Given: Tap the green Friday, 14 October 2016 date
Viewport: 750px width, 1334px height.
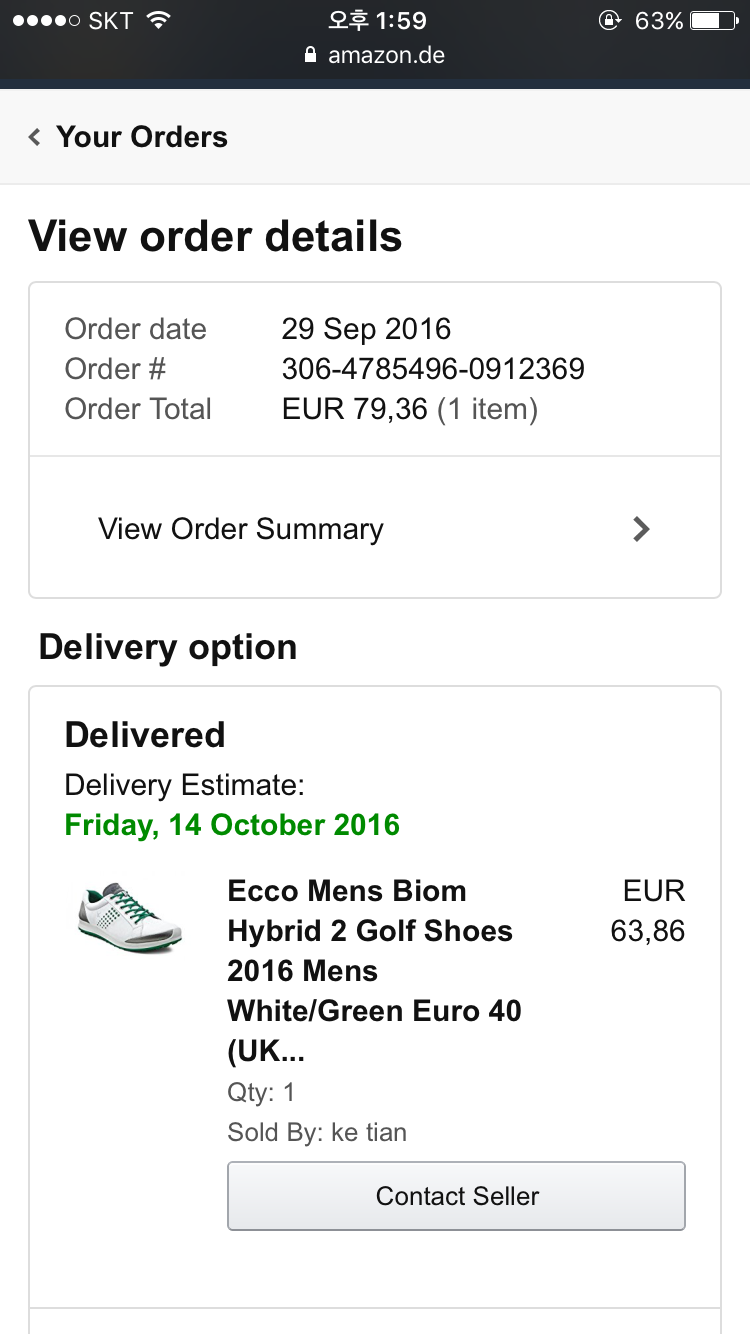Looking at the screenshot, I should pos(232,825).
